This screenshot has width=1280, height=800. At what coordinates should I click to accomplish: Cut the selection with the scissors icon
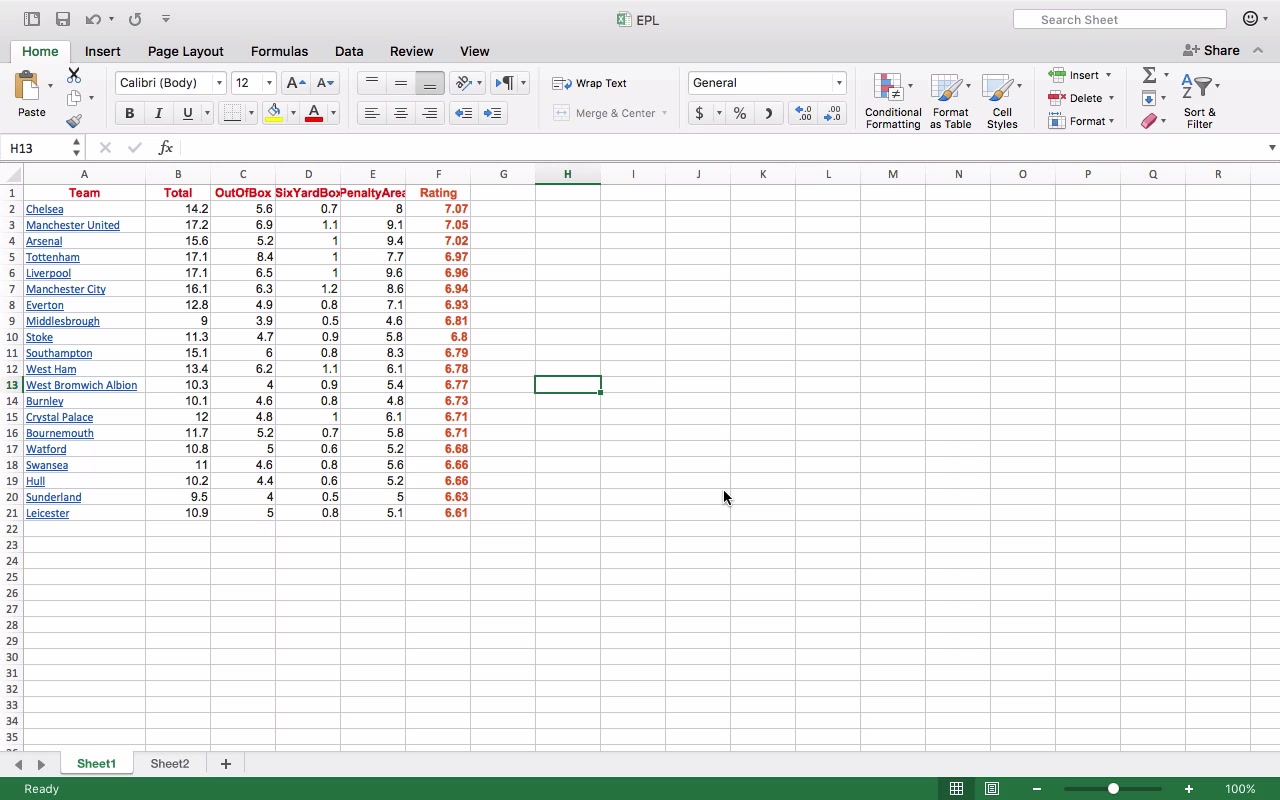[x=74, y=75]
